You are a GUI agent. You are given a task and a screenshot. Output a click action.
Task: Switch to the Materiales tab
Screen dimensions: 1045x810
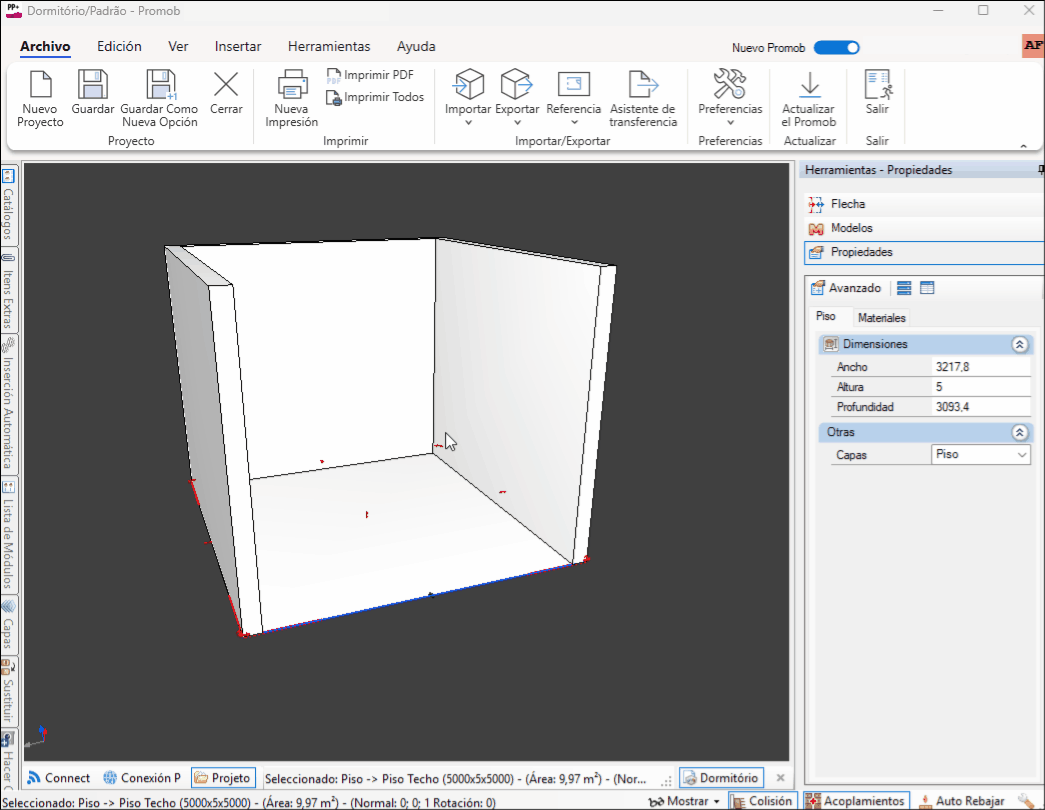(881, 318)
